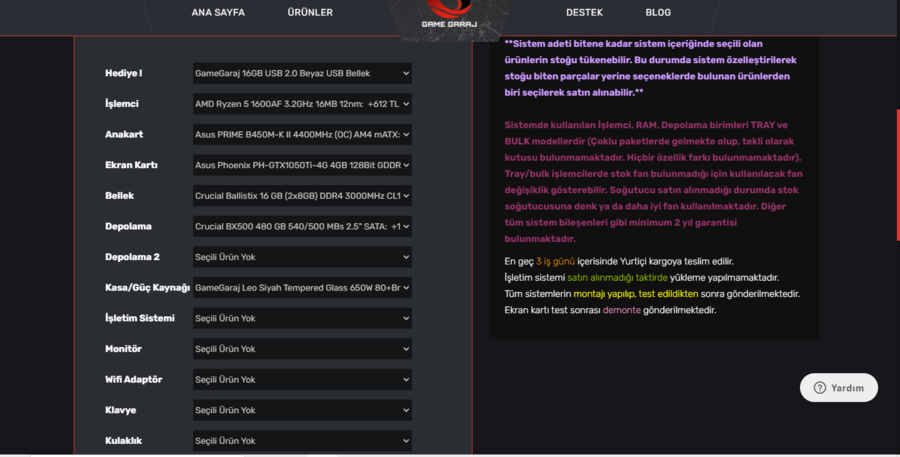Click the page's vertical scrollbar
This screenshot has width=900, height=457.
898,175
